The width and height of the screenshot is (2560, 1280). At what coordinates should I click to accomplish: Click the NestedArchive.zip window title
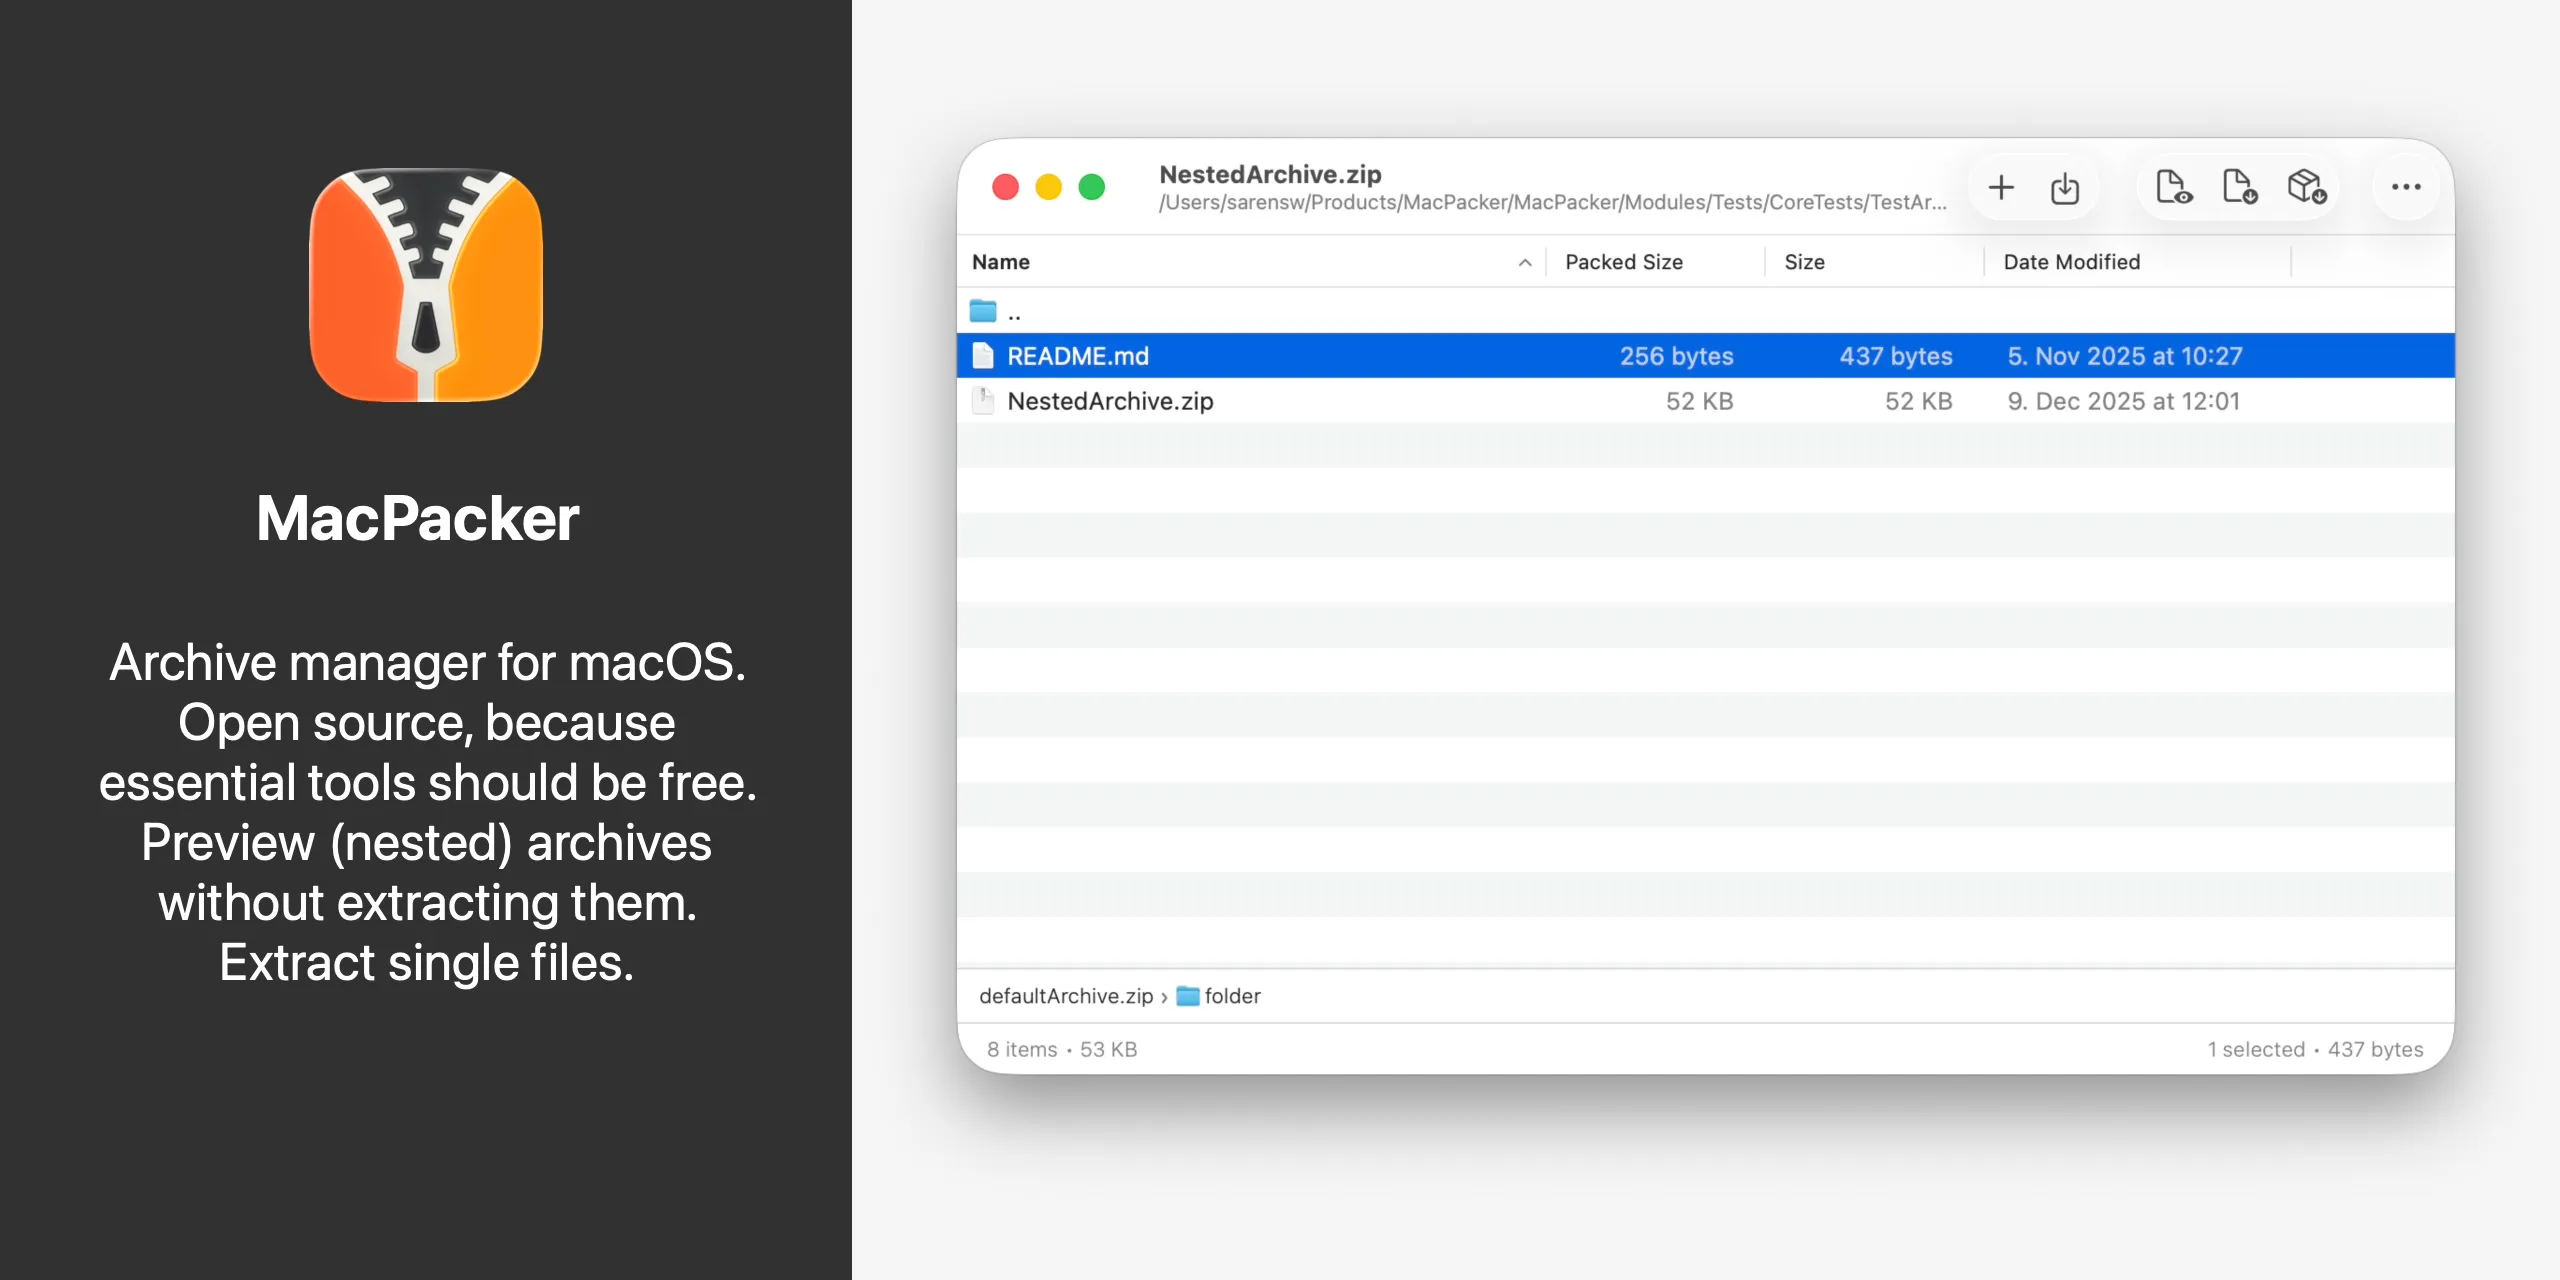point(1270,174)
